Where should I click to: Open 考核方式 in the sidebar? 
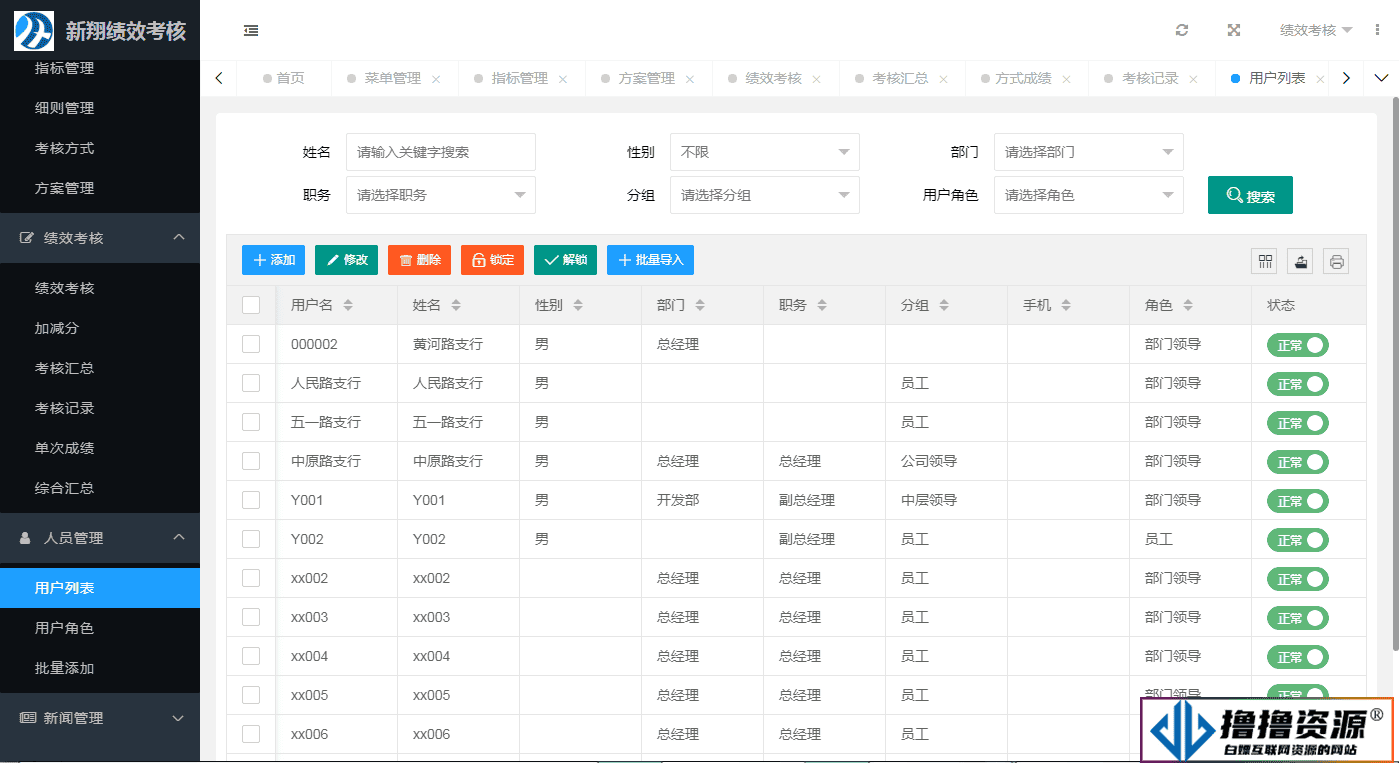point(100,148)
